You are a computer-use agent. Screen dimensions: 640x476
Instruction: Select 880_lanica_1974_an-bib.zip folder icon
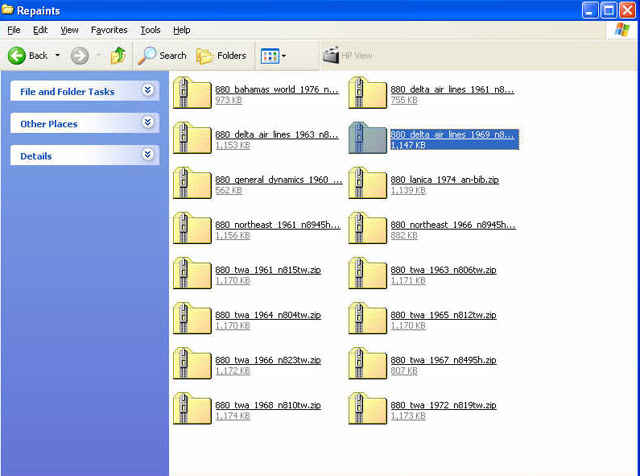367,183
